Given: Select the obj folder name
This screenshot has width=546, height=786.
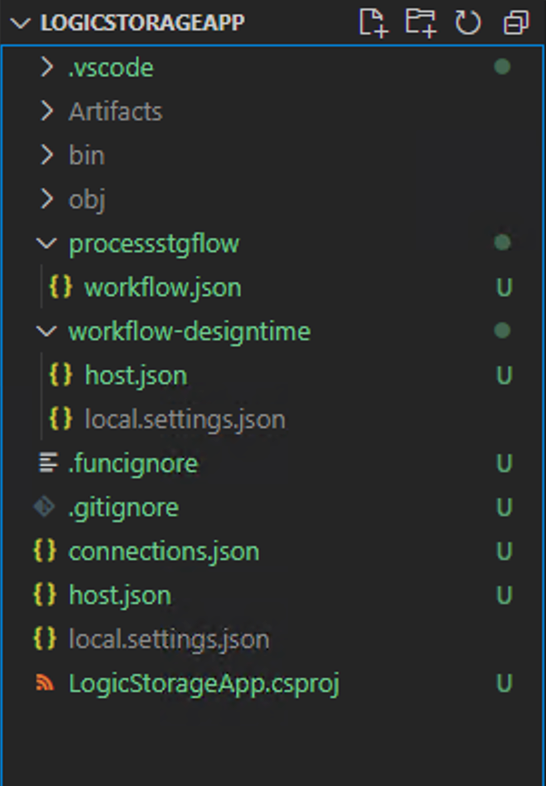Looking at the screenshot, I should [x=87, y=200].
